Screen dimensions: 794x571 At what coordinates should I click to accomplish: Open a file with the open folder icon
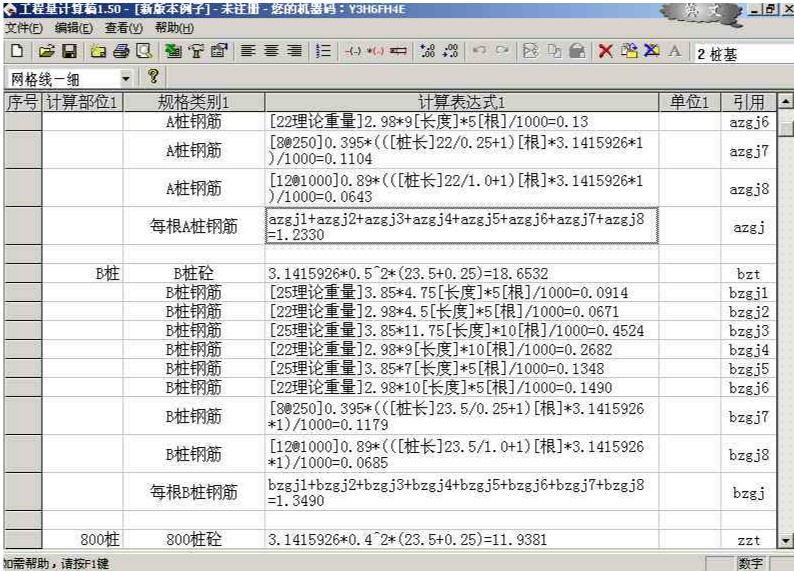pyautogui.click(x=46, y=51)
